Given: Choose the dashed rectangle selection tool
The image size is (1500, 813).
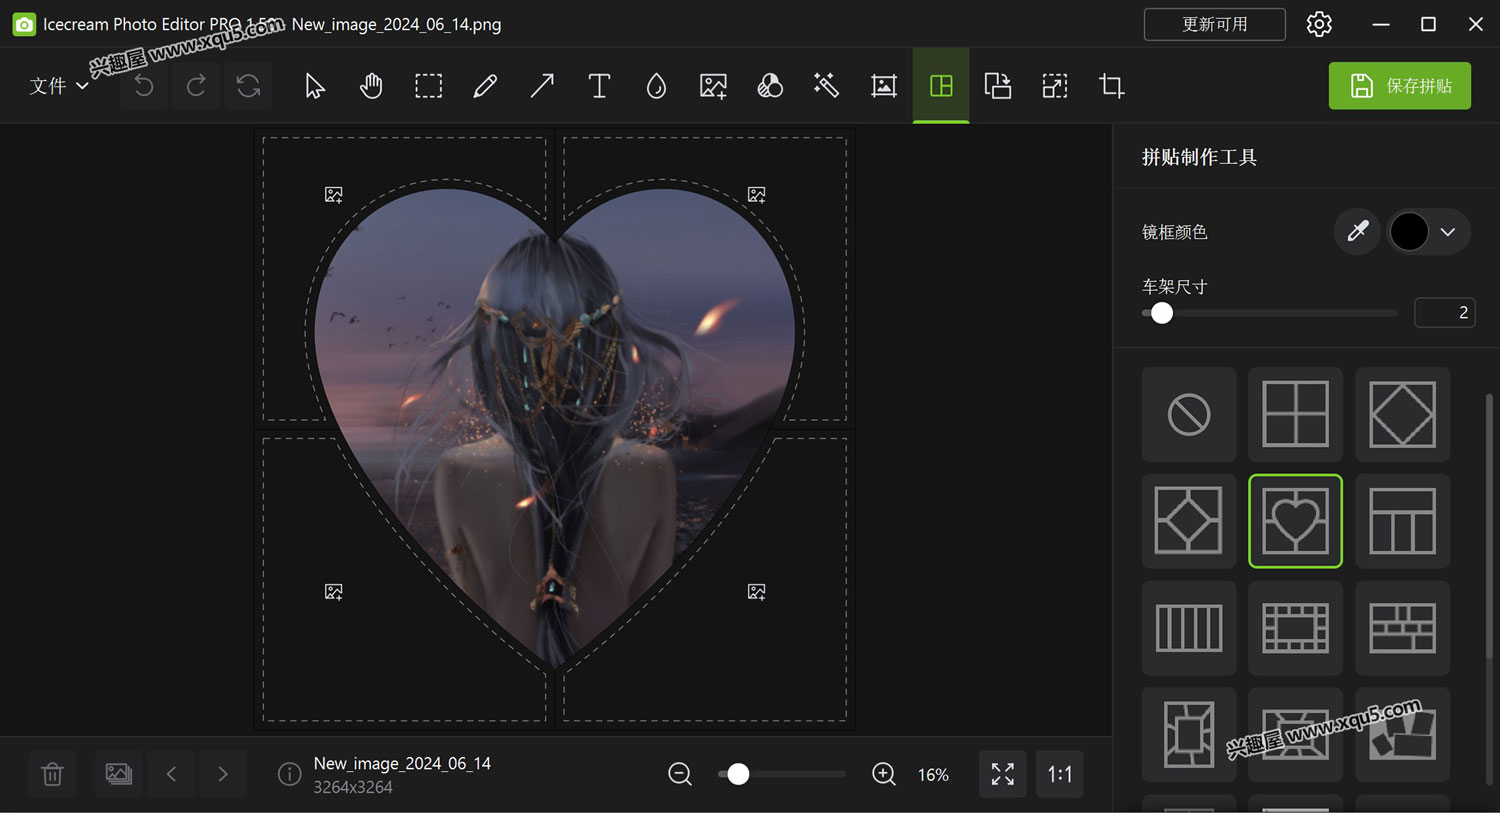Looking at the screenshot, I should (428, 86).
